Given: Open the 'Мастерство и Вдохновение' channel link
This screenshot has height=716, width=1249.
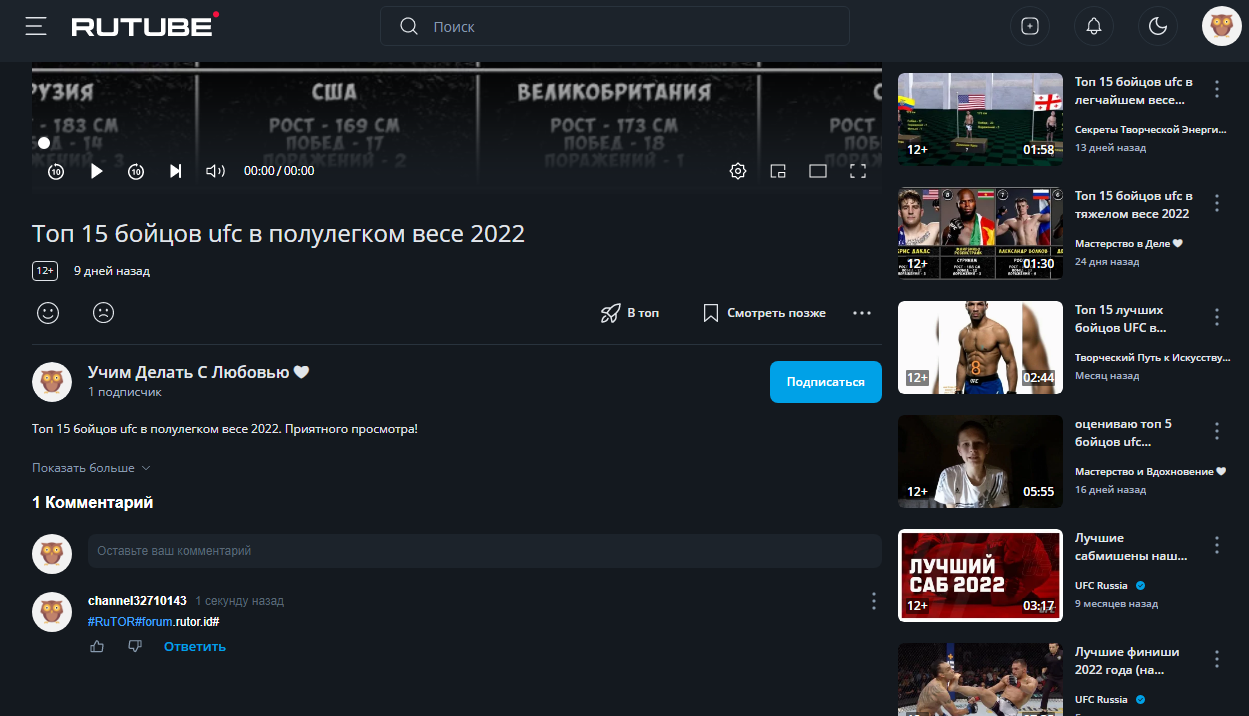Looking at the screenshot, I should pos(1150,471).
